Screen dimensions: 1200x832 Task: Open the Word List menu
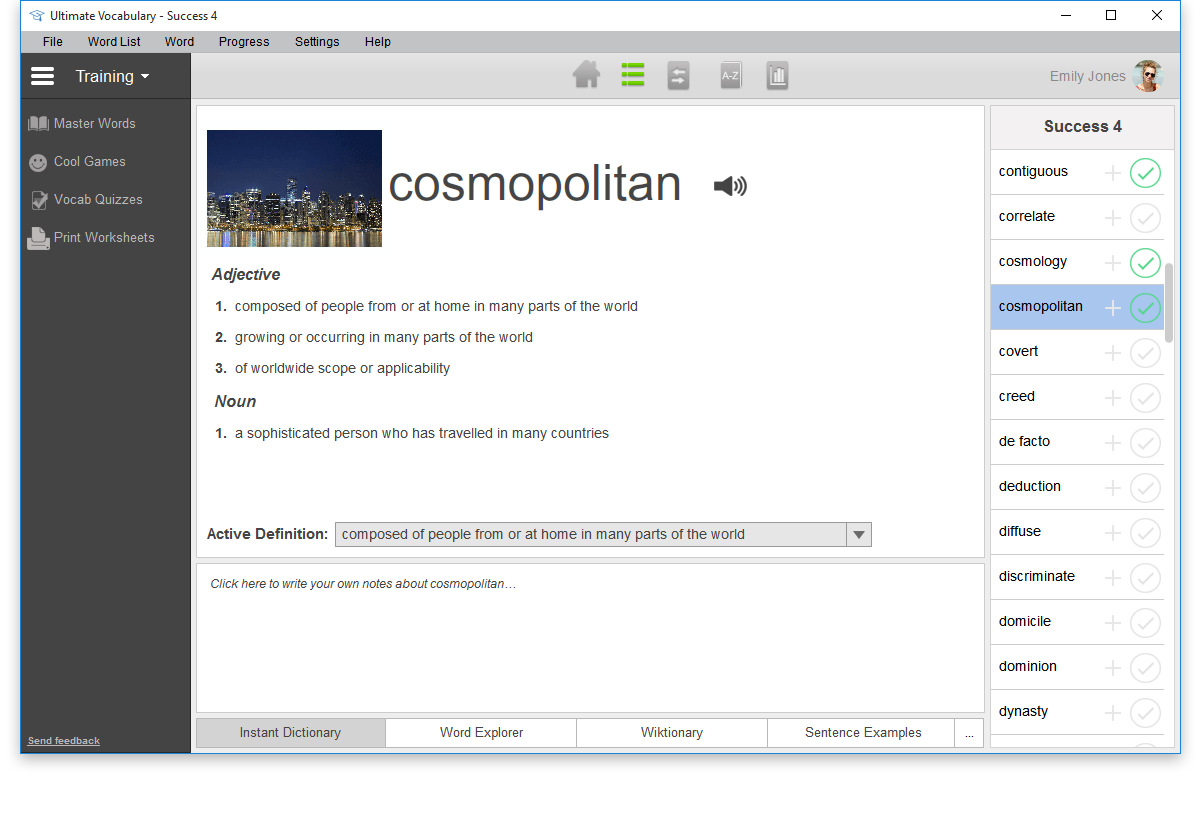[x=114, y=42]
